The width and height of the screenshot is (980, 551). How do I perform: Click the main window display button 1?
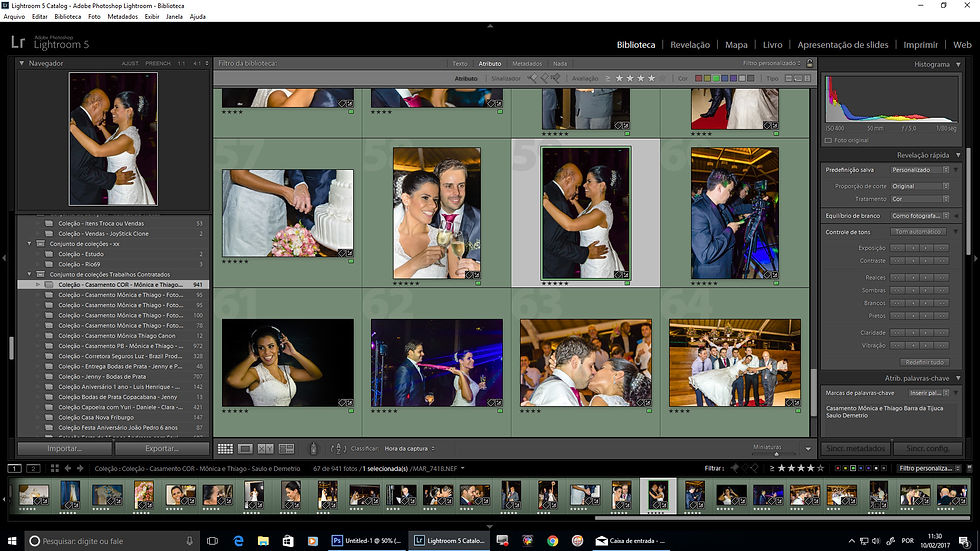[x=14, y=469]
